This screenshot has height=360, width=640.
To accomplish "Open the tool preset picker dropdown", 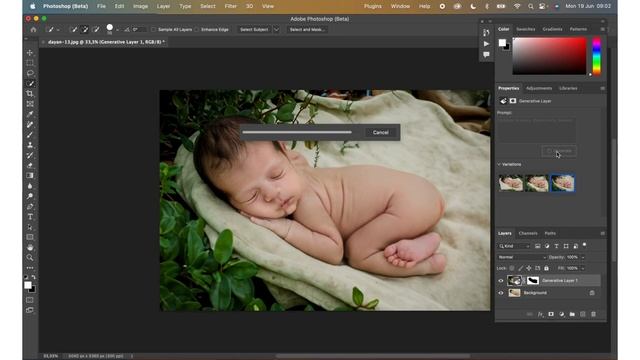I will (58, 30).
